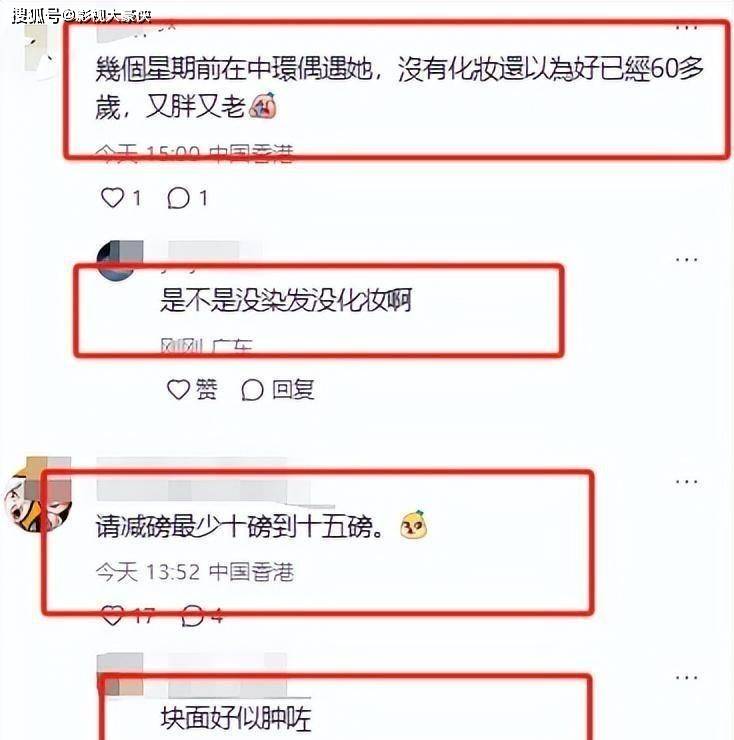The image size is (734, 740).
Task: Open more options for the first comment
Action: [x=686, y=28]
